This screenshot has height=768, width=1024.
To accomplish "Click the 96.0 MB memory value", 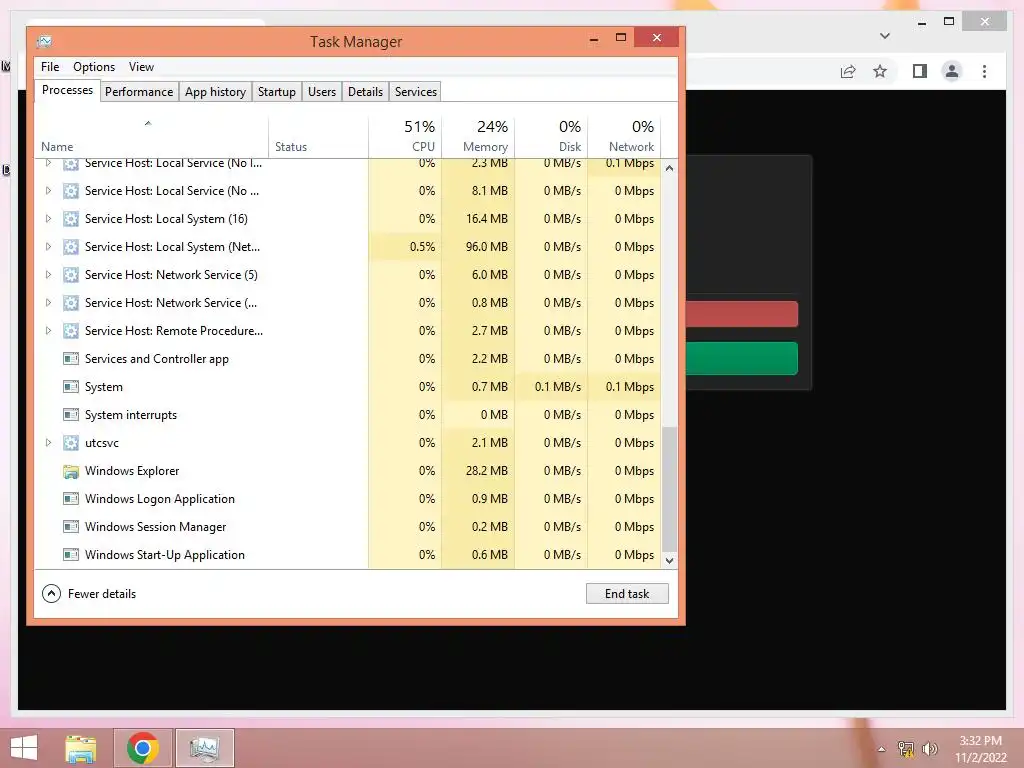I will pyautogui.click(x=487, y=247).
